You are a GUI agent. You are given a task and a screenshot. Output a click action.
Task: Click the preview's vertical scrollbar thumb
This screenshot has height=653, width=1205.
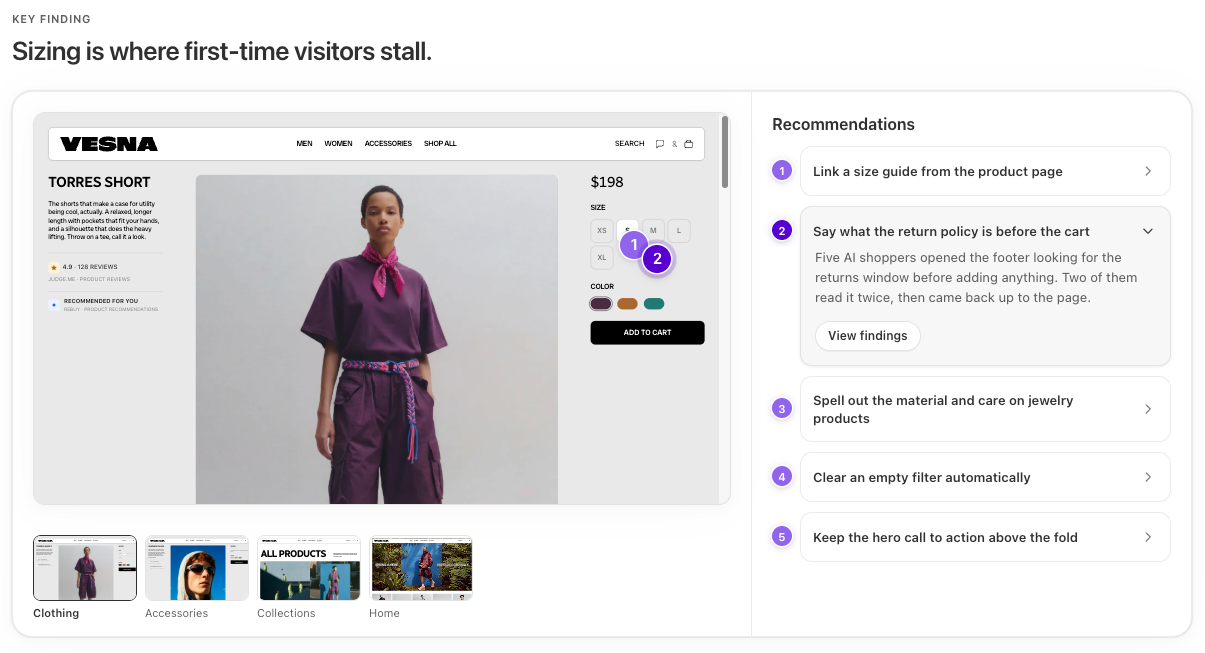(725, 152)
